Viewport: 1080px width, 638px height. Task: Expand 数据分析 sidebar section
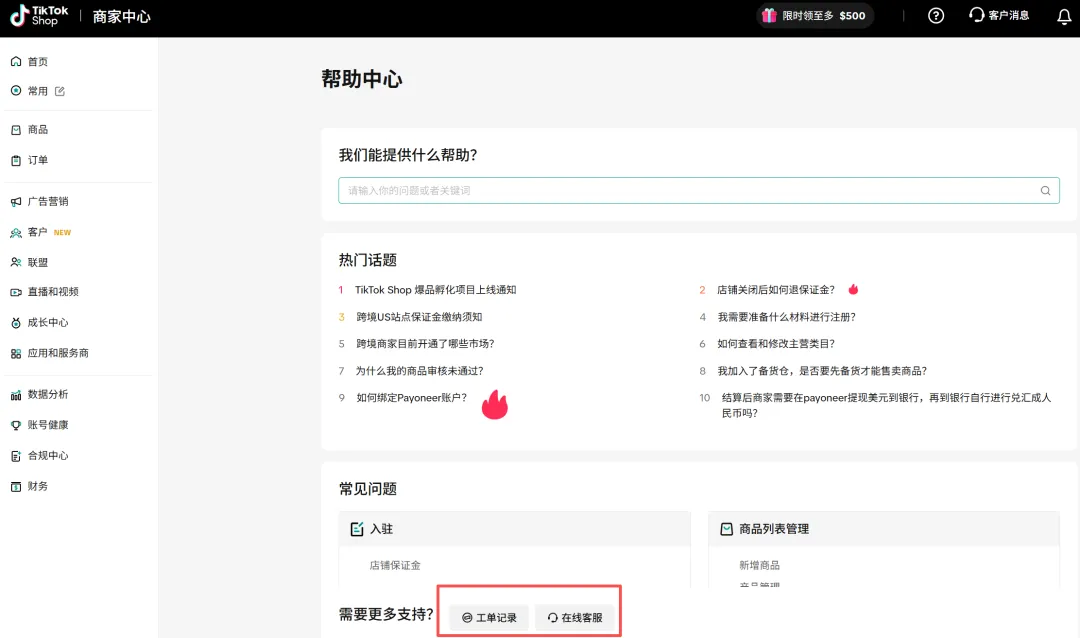(47, 395)
